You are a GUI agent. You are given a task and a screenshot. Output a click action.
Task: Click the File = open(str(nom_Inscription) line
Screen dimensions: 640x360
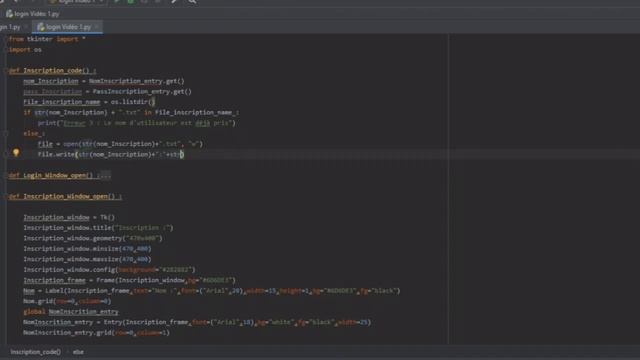tap(120, 144)
